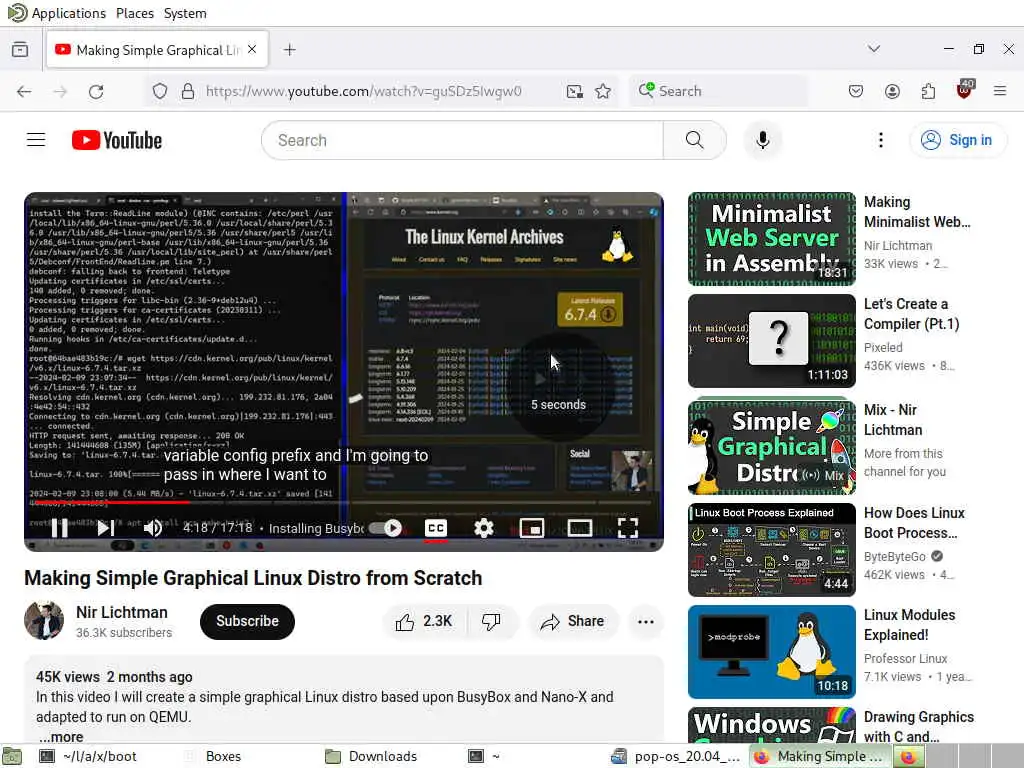
Task: Subscribe to Nir Lichtman
Action: tap(248, 622)
